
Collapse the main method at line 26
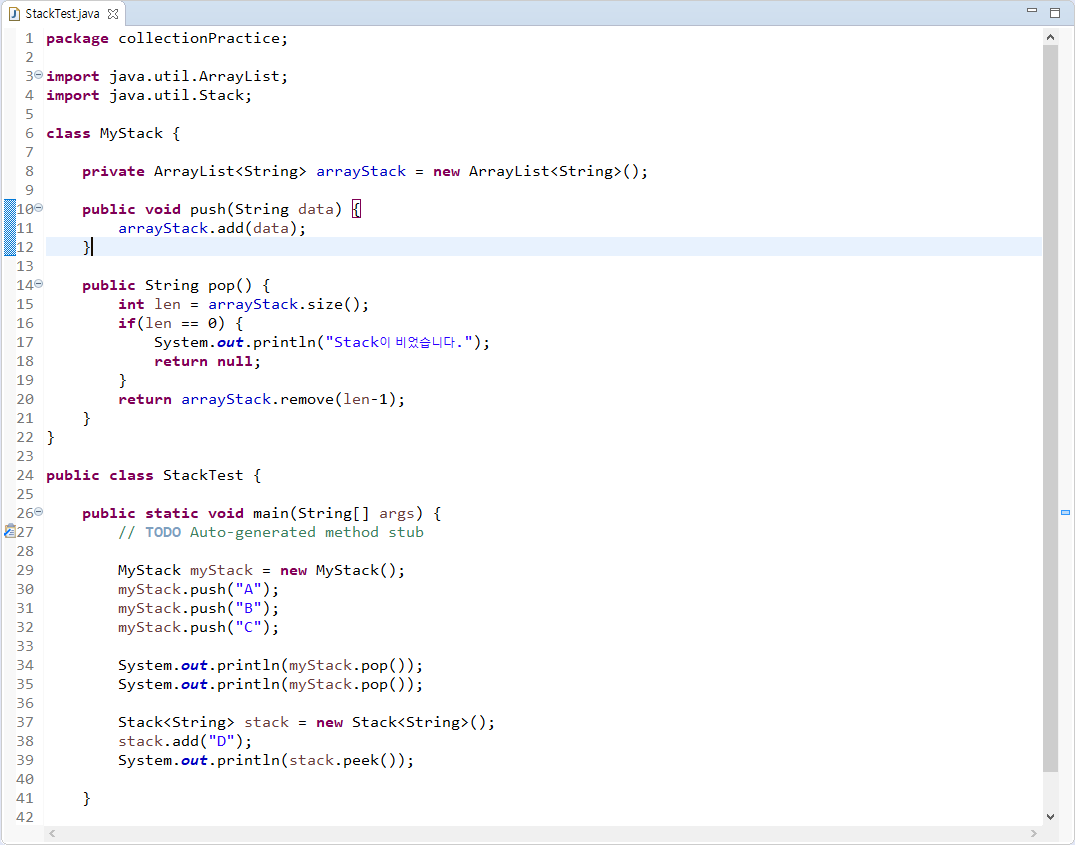click(x=38, y=511)
